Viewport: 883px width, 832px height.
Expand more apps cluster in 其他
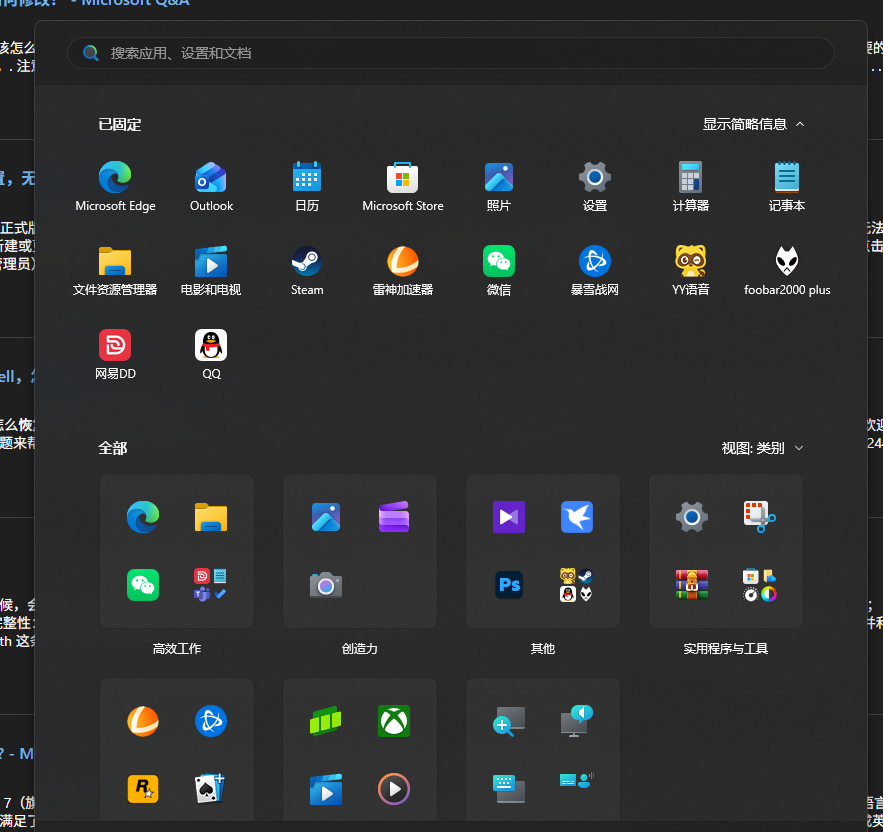(x=577, y=585)
